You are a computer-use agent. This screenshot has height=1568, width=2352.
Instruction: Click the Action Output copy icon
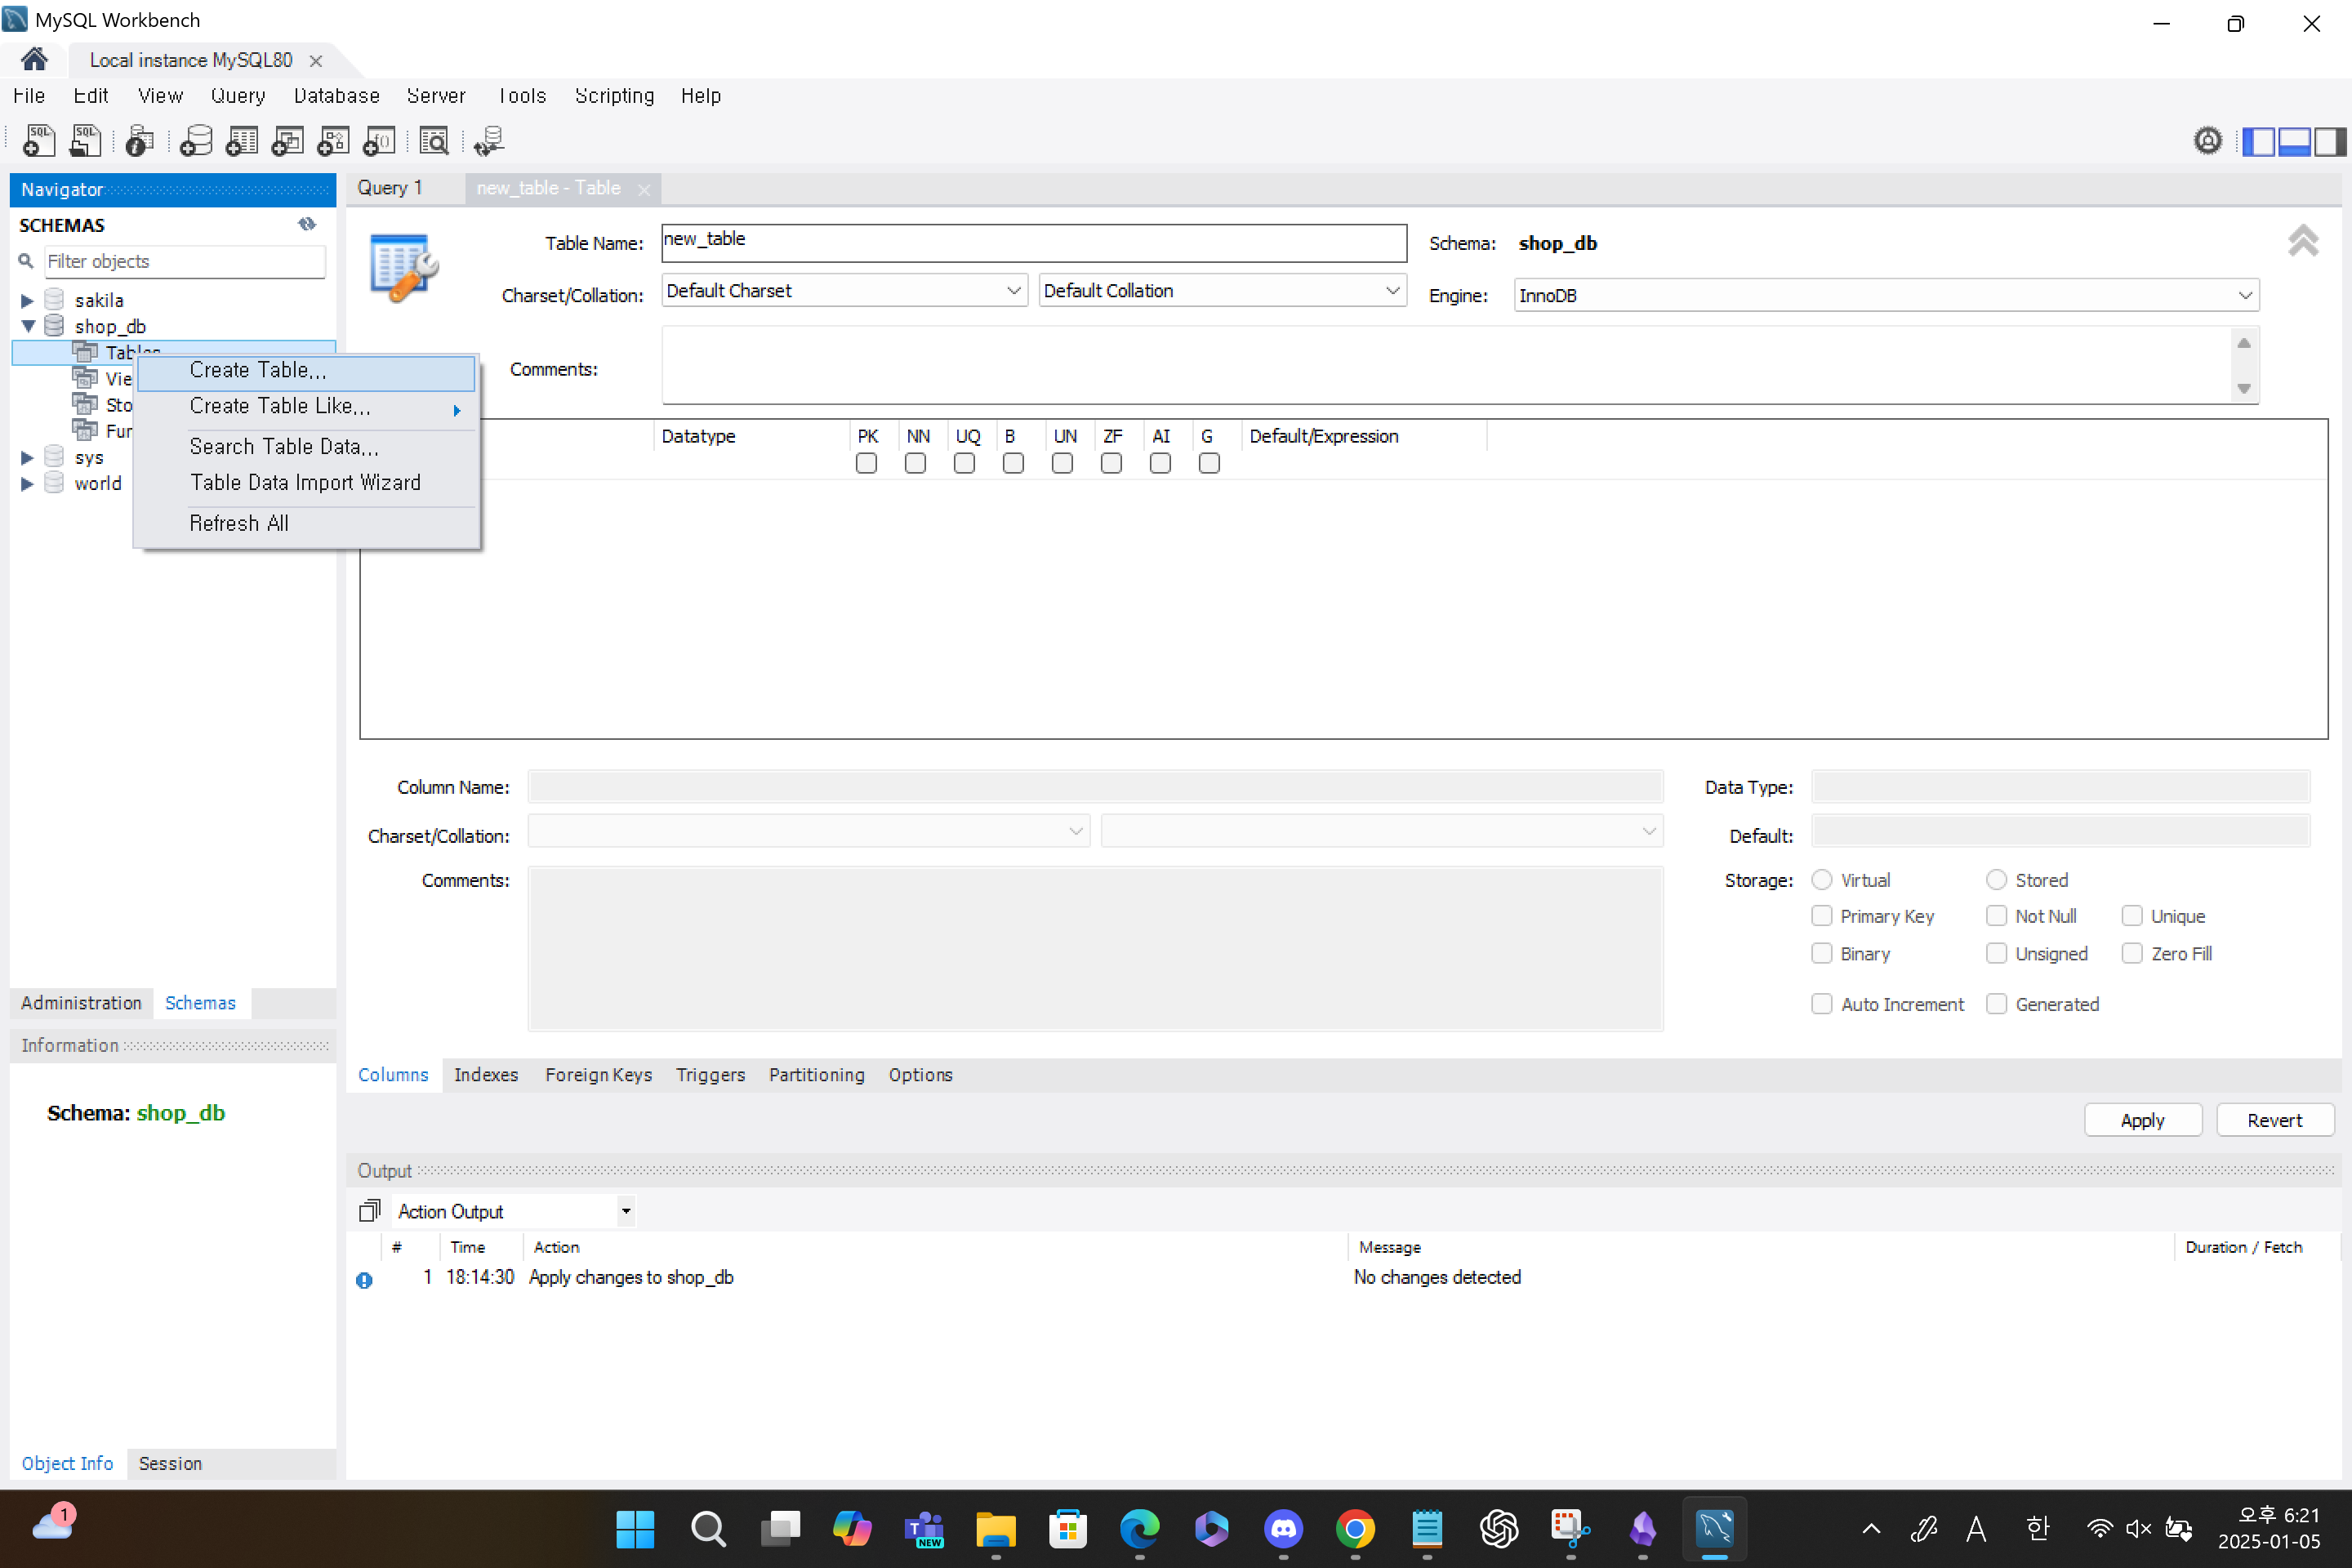click(x=370, y=1211)
